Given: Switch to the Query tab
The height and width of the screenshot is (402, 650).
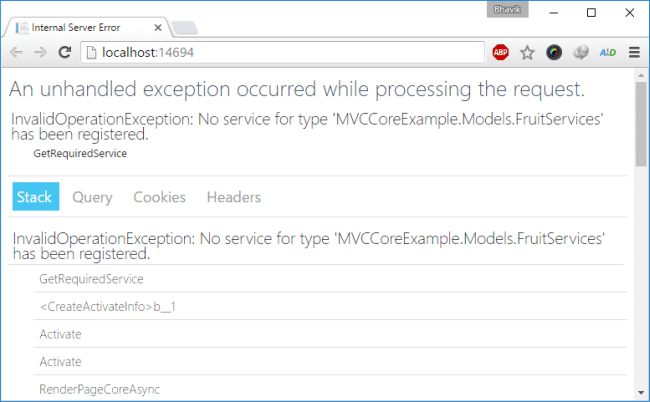Looking at the screenshot, I should click(x=92, y=197).
